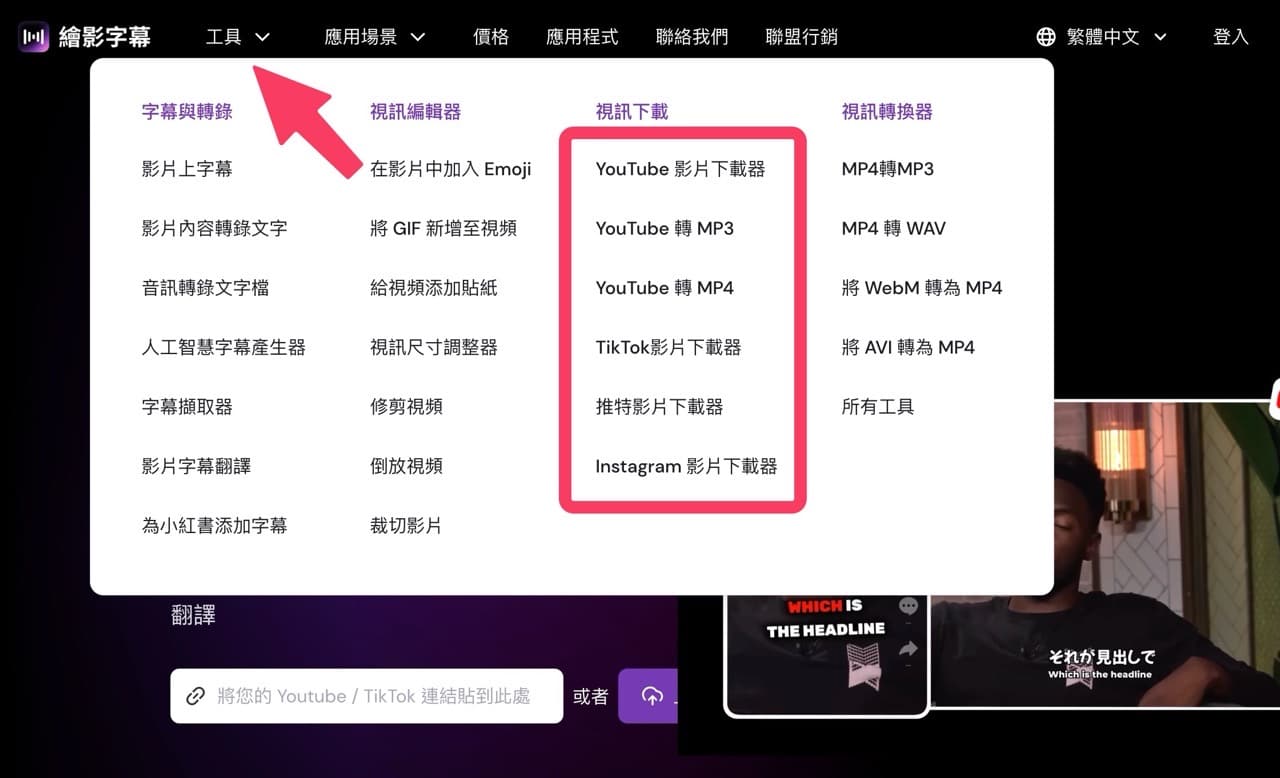Select 修剪視頻 tool
Image resolution: width=1280 pixels, height=778 pixels.
[x=406, y=407]
